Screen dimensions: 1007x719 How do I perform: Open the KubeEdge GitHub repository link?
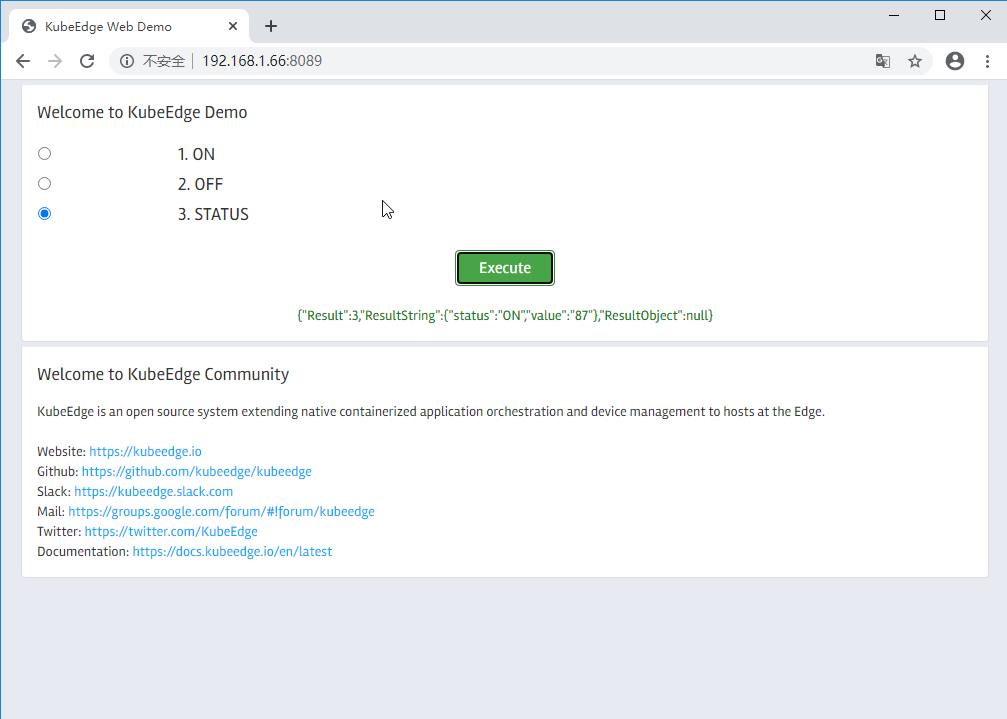pyautogui.click(x=197, y=472)
